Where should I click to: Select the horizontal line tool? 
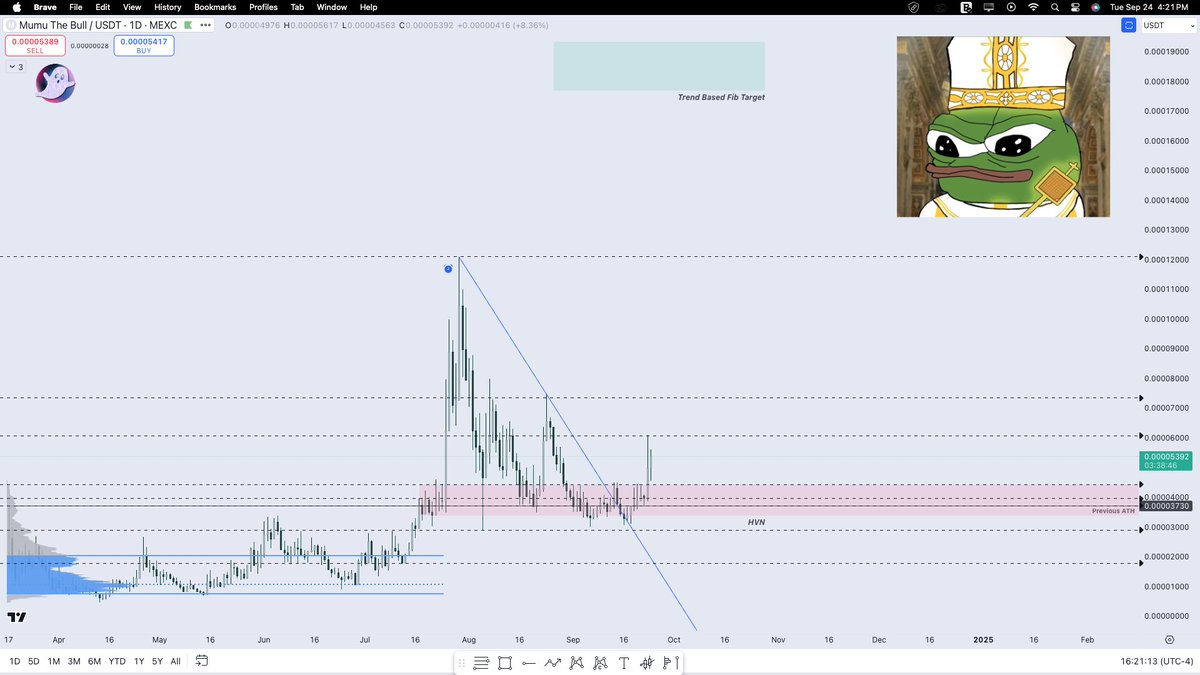(530, 662)
